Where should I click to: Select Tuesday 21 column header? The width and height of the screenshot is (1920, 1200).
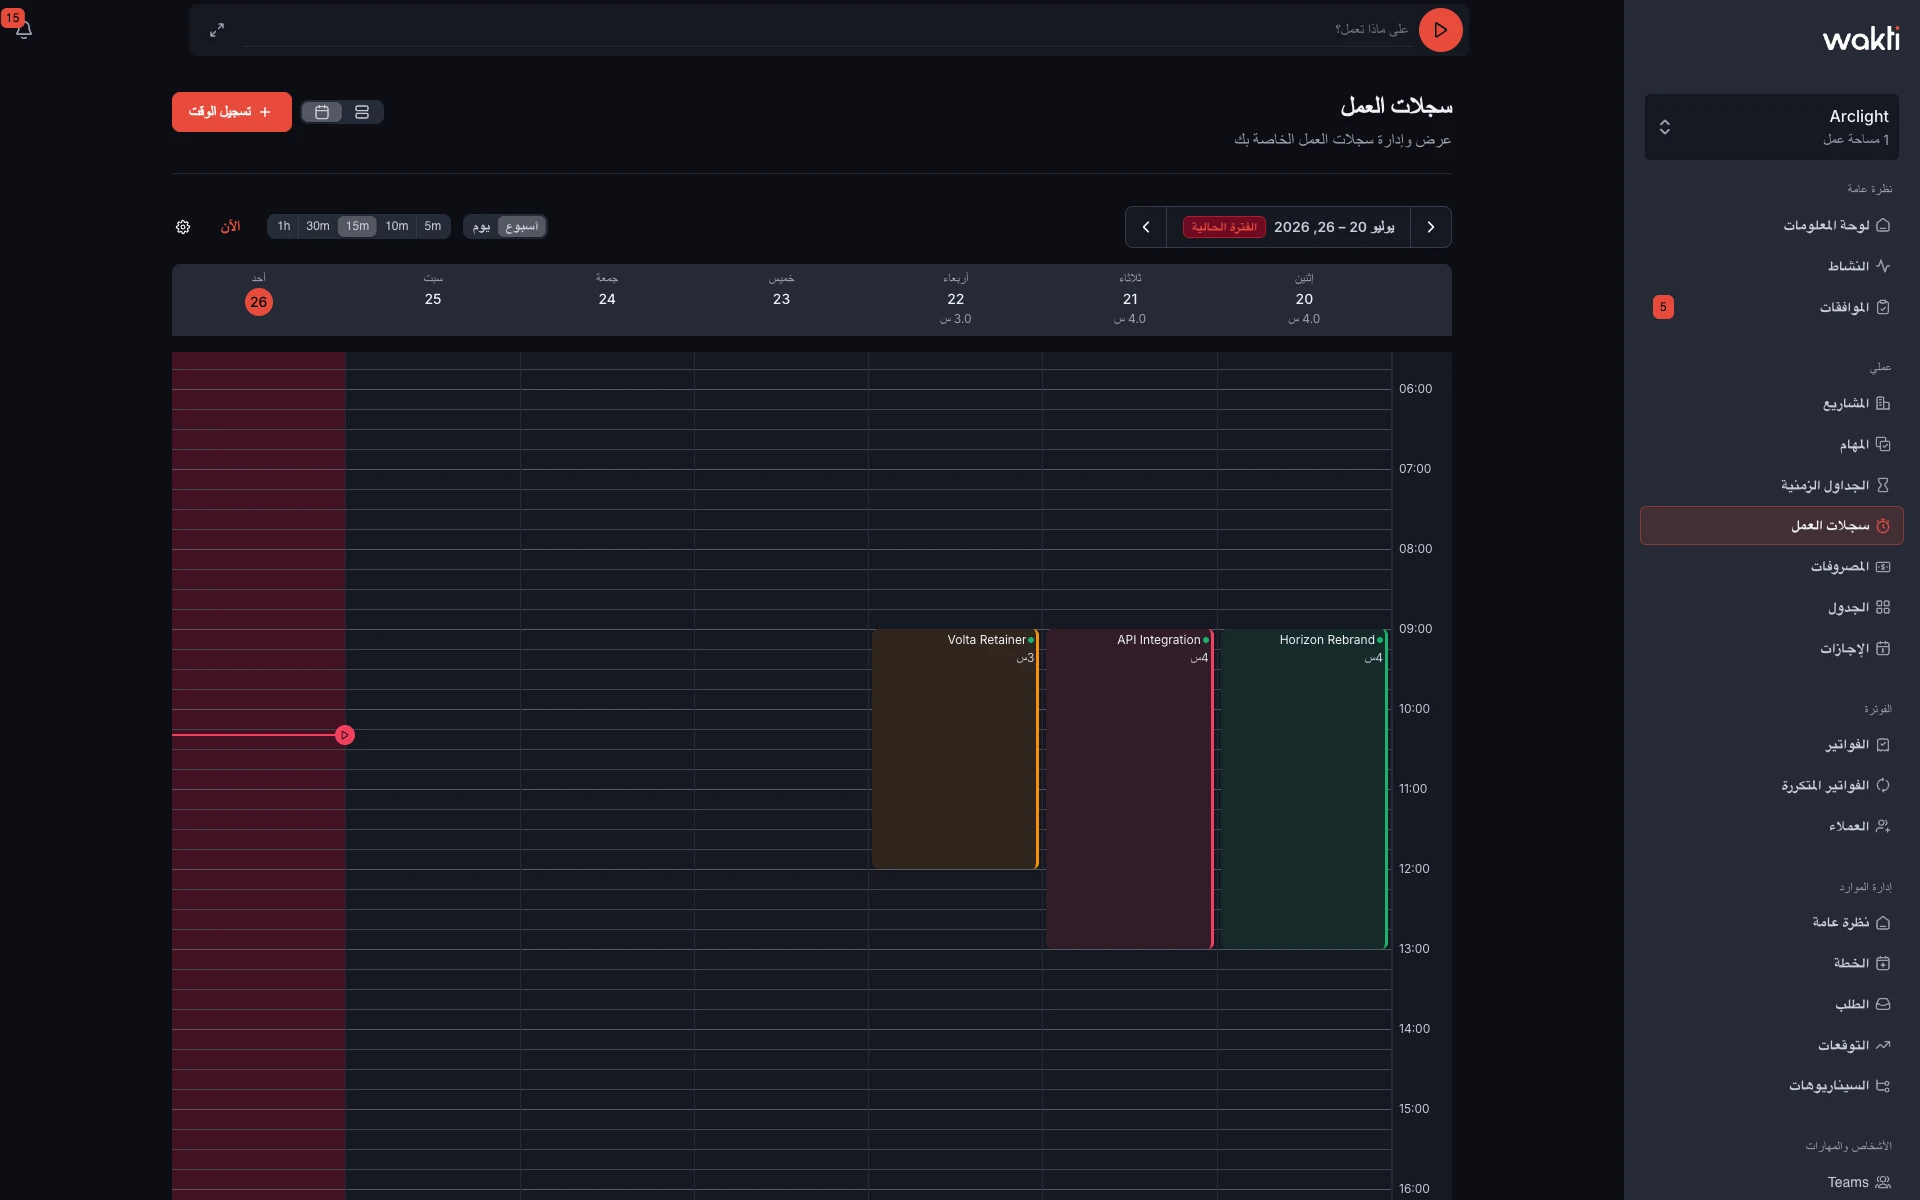[1130, 299]
